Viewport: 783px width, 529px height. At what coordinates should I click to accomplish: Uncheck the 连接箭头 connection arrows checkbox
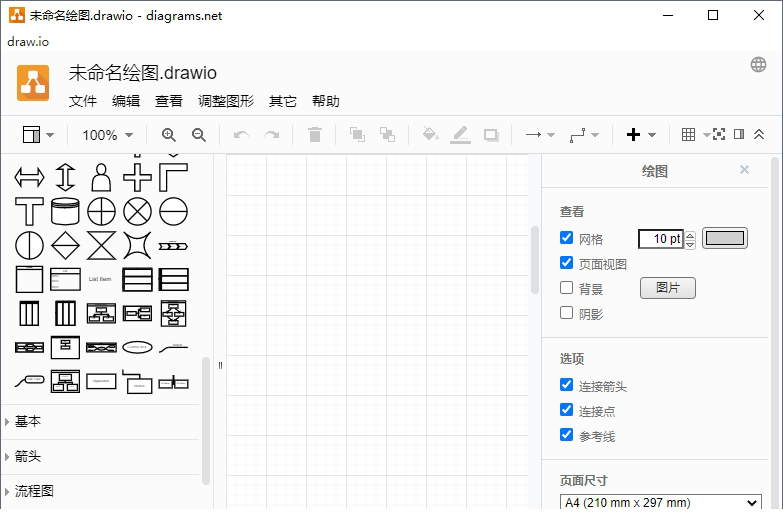566,385
